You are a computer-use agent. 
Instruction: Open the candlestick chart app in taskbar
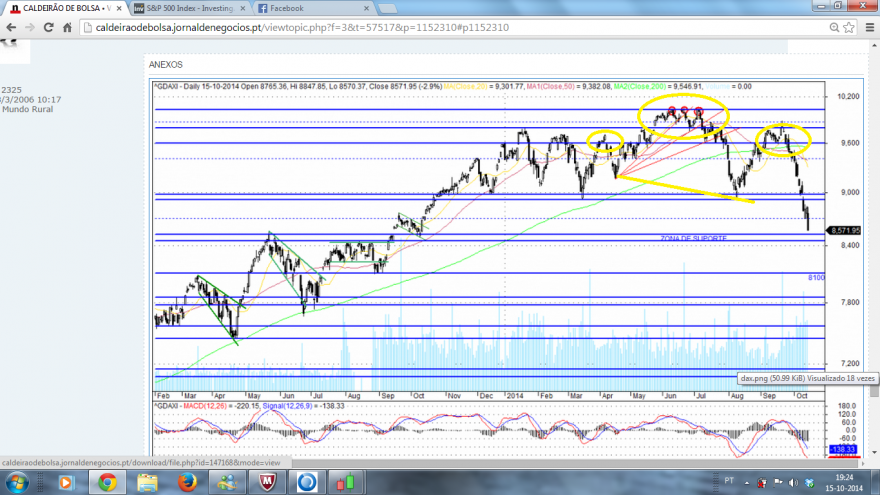346,482
